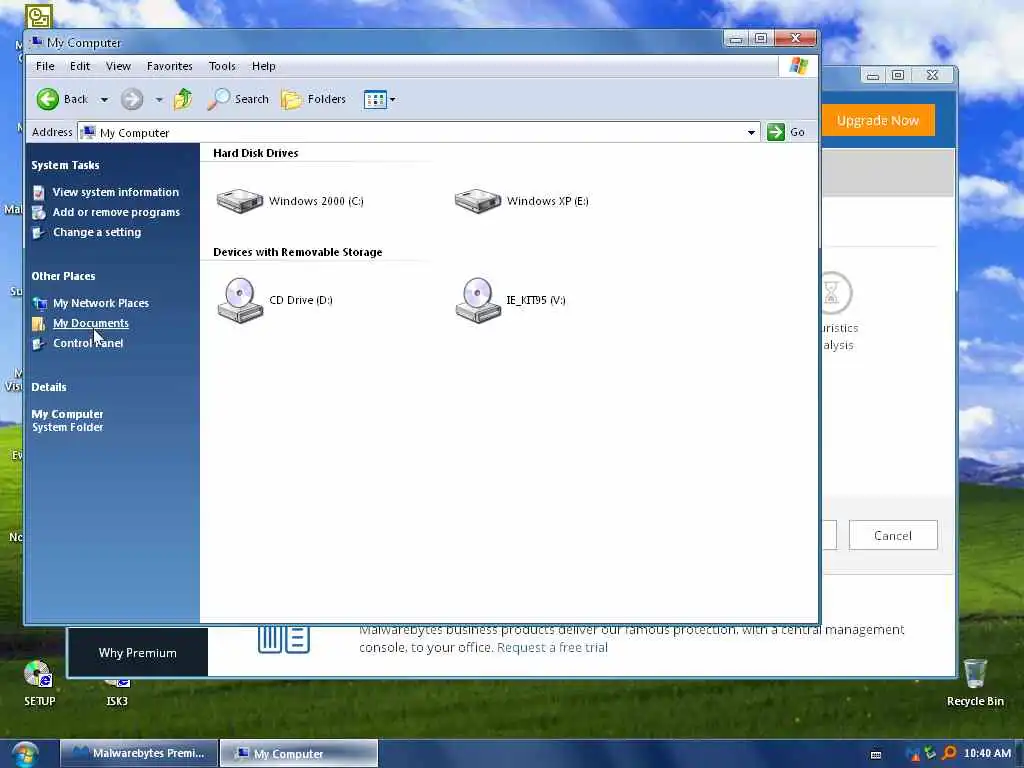The width and height of the screenshot is (1024, 768).
Task: Select the Windows 2000 (C:) drive icon
Action: 240,200
